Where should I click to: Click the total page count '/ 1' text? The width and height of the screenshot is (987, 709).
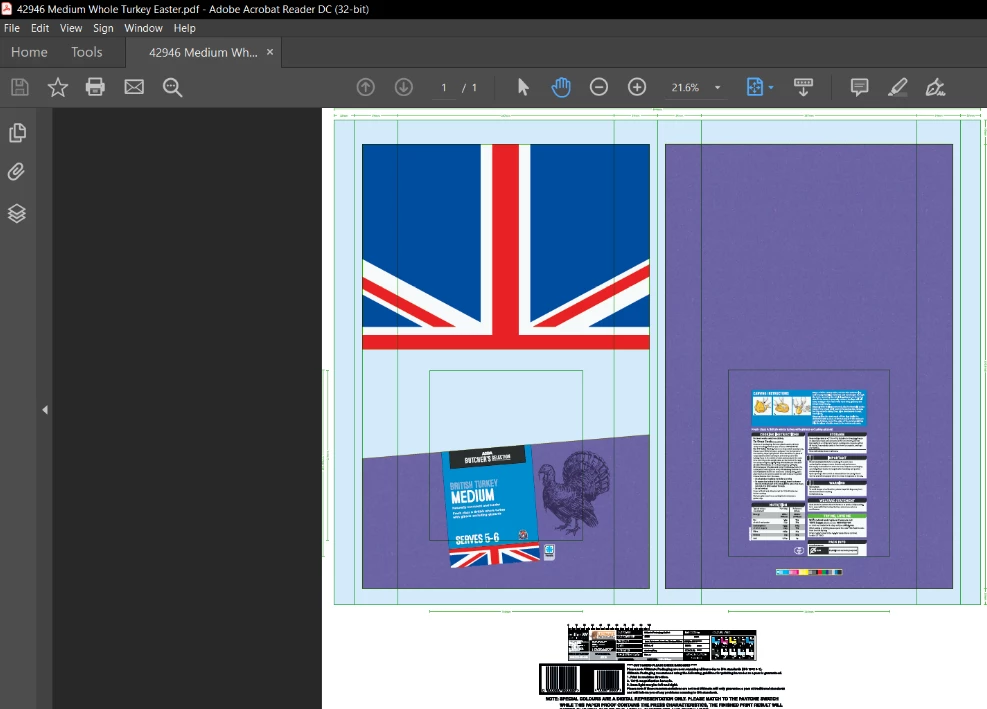(470, 88)
